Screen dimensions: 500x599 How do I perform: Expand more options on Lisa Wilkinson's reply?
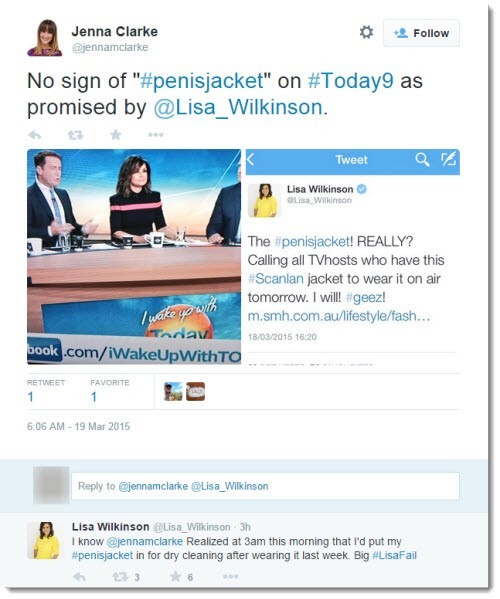(230, 576)
